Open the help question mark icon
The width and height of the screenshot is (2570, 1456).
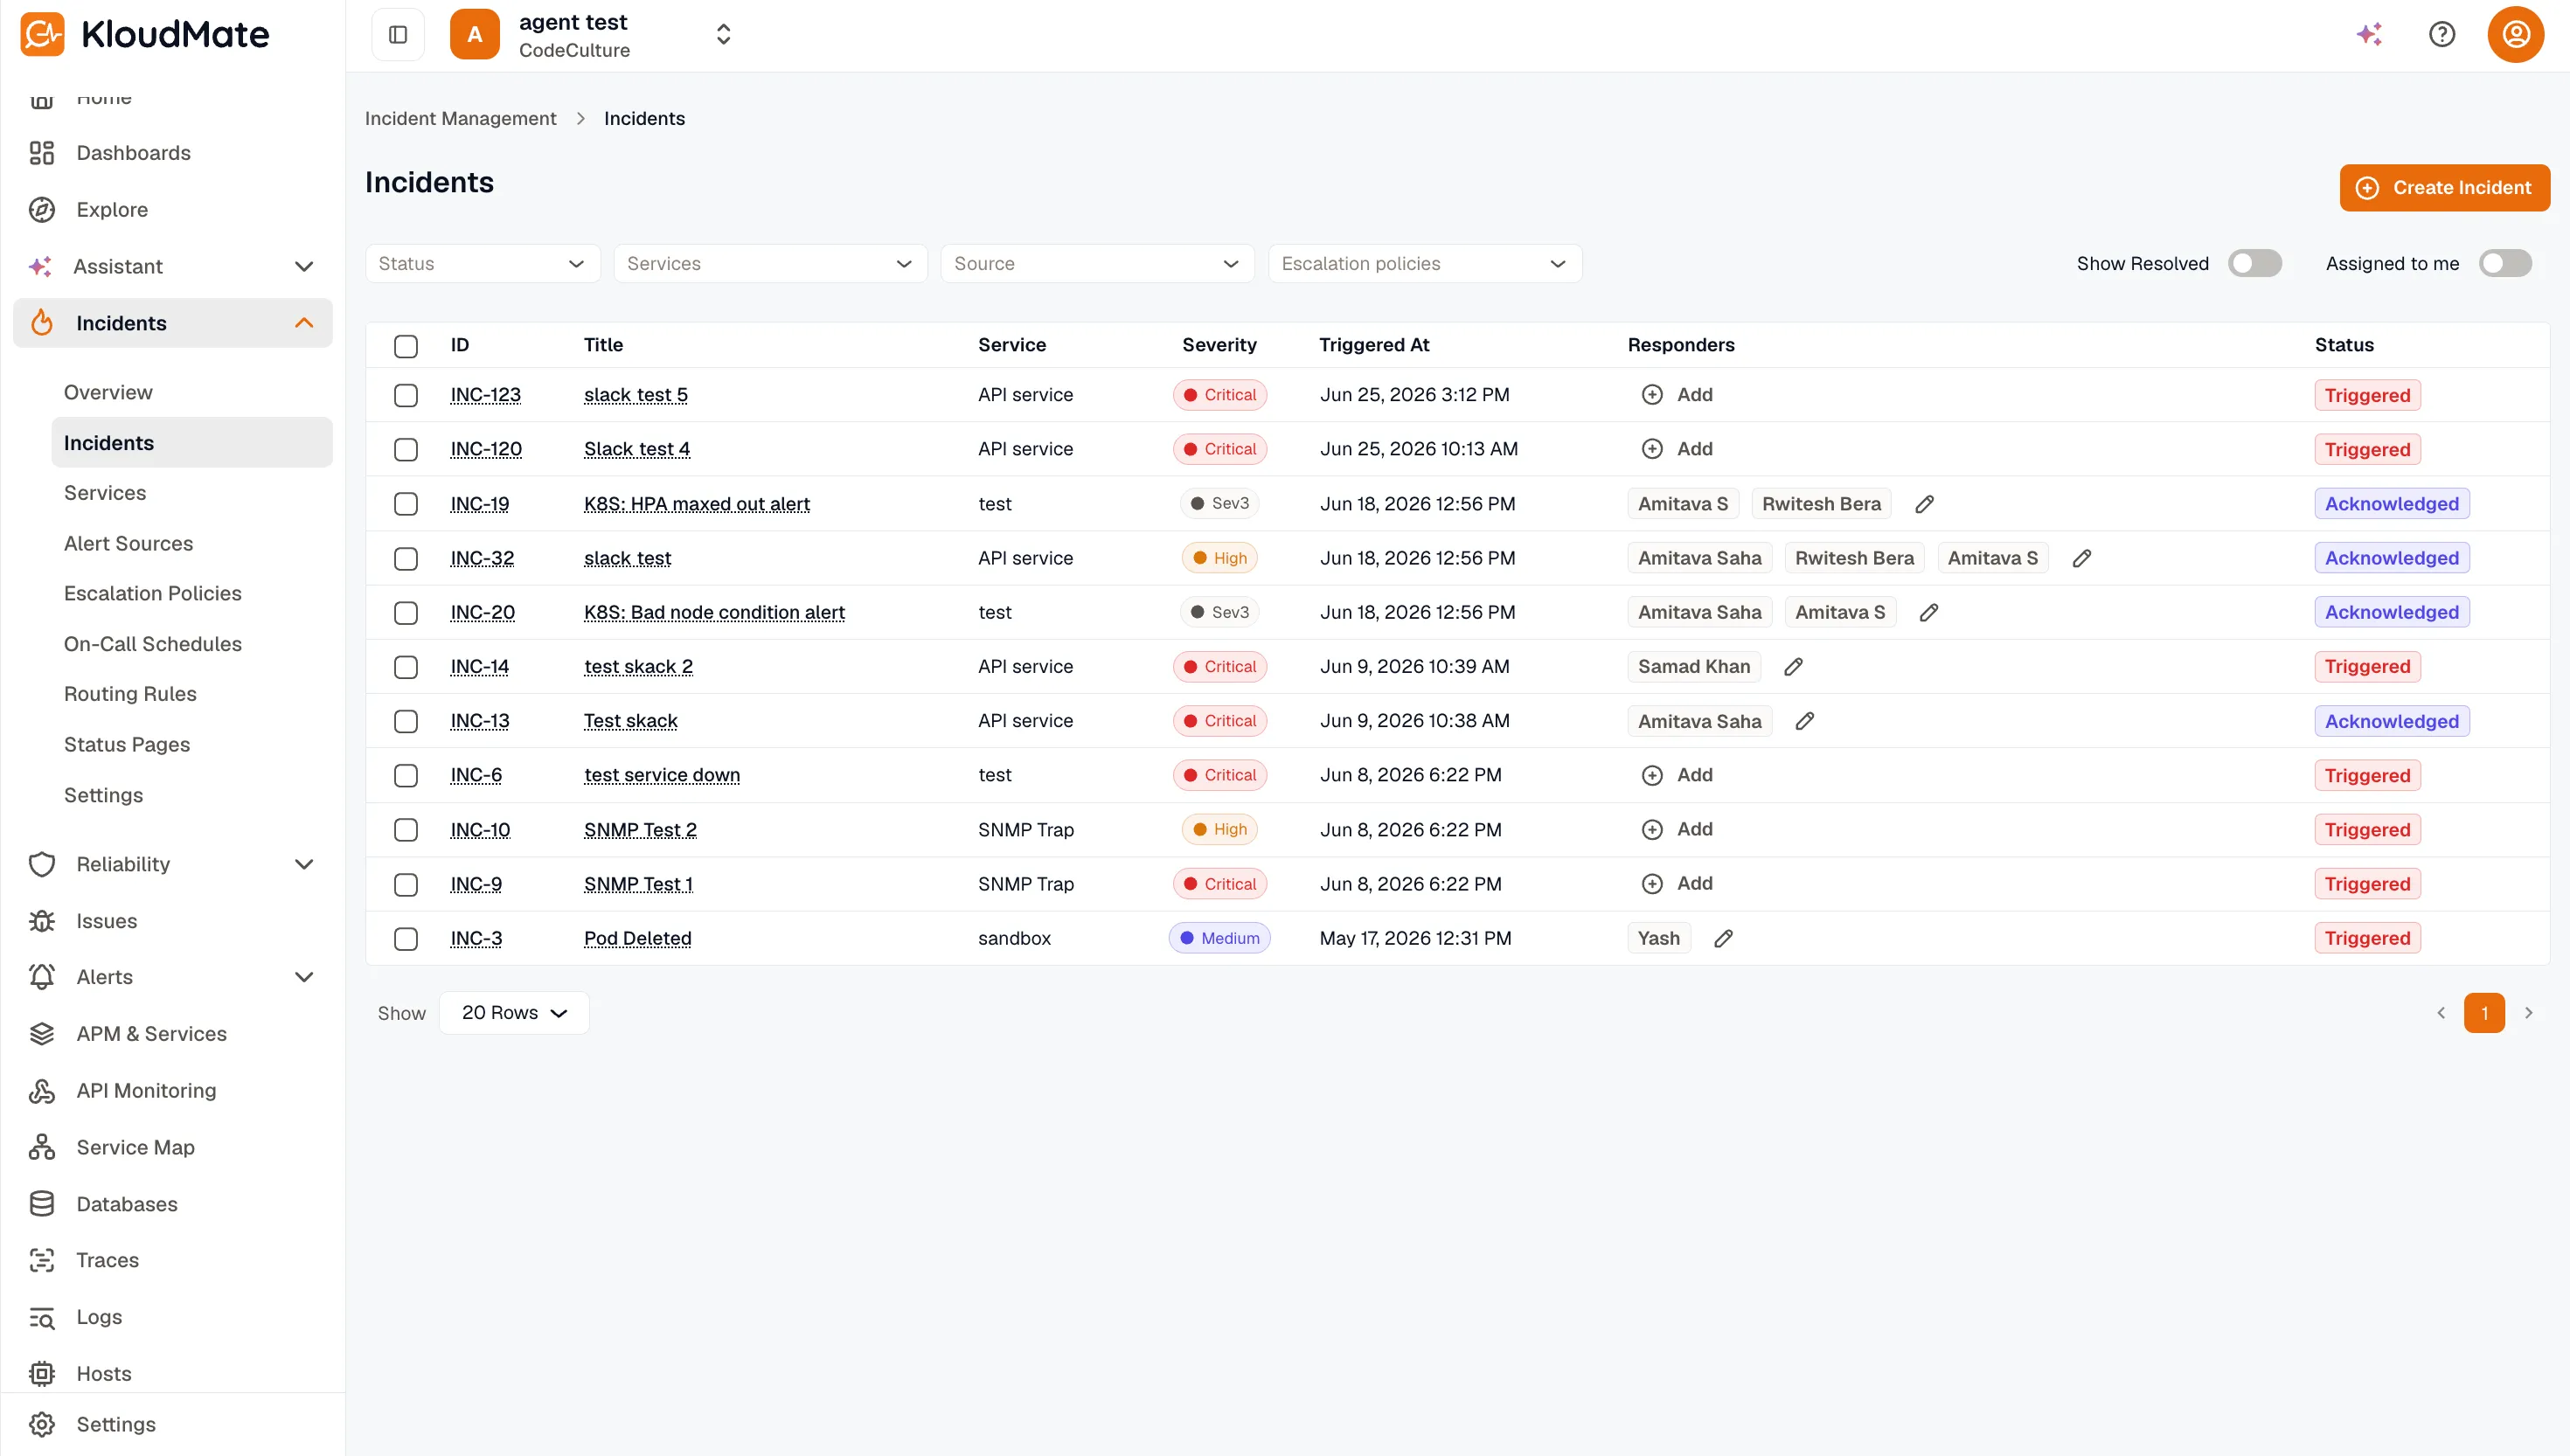coord(2442,35)
